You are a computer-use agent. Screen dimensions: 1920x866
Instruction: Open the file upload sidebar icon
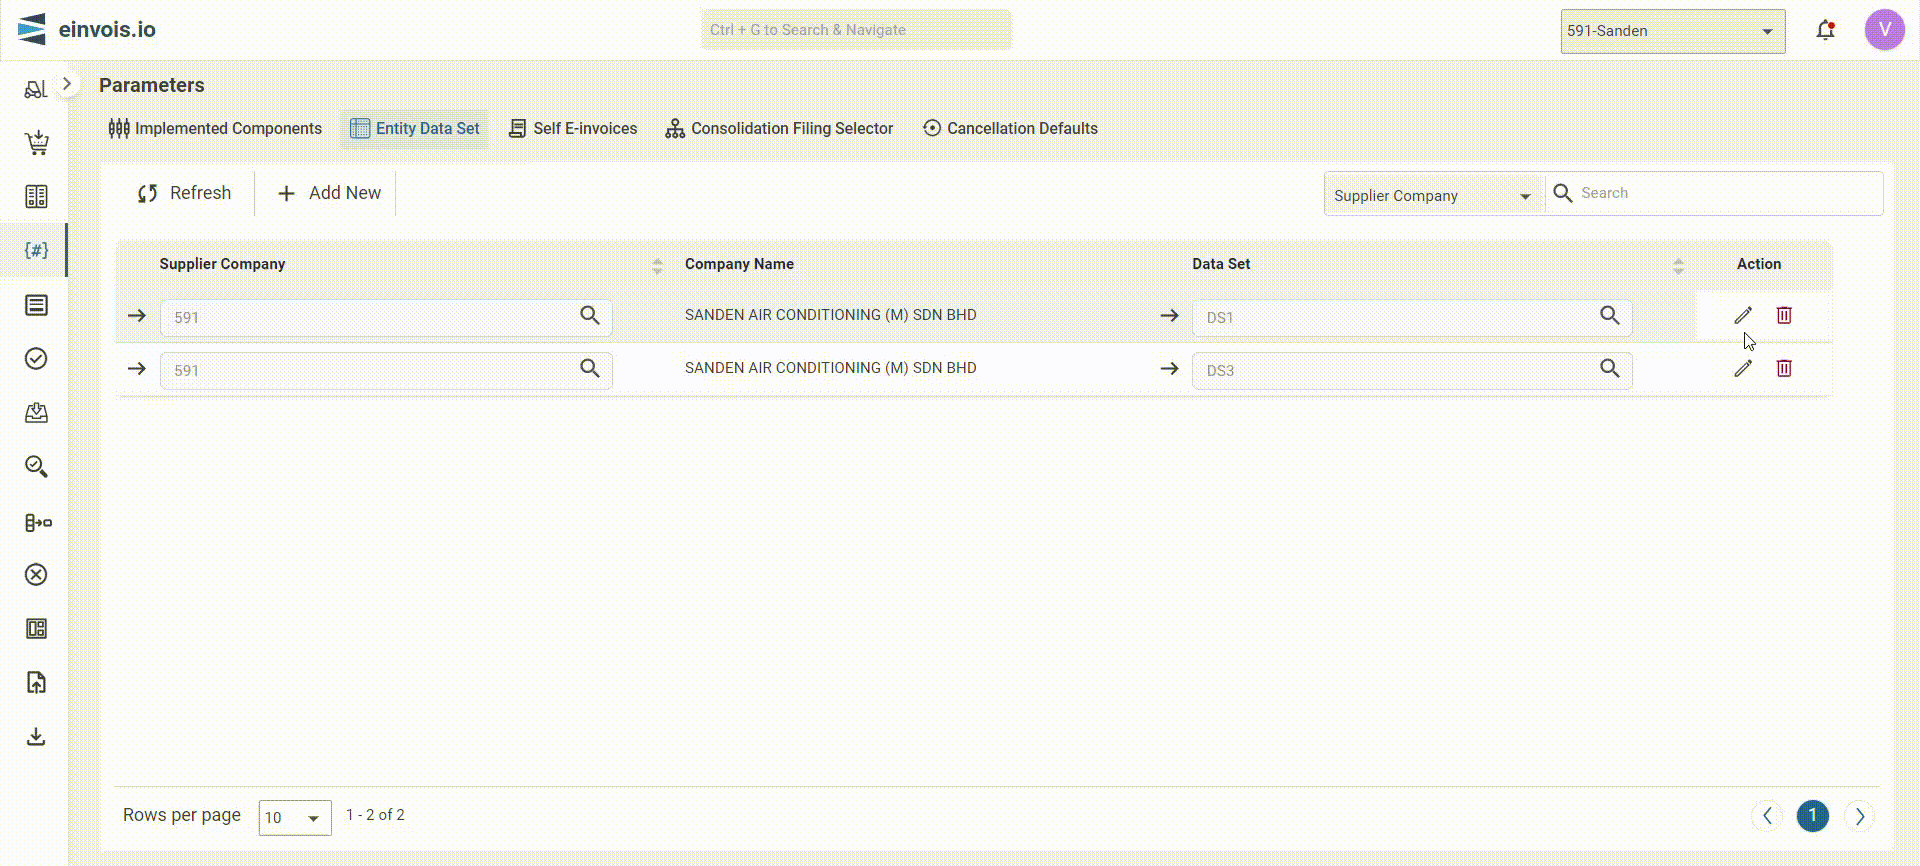tap(36, 682)
